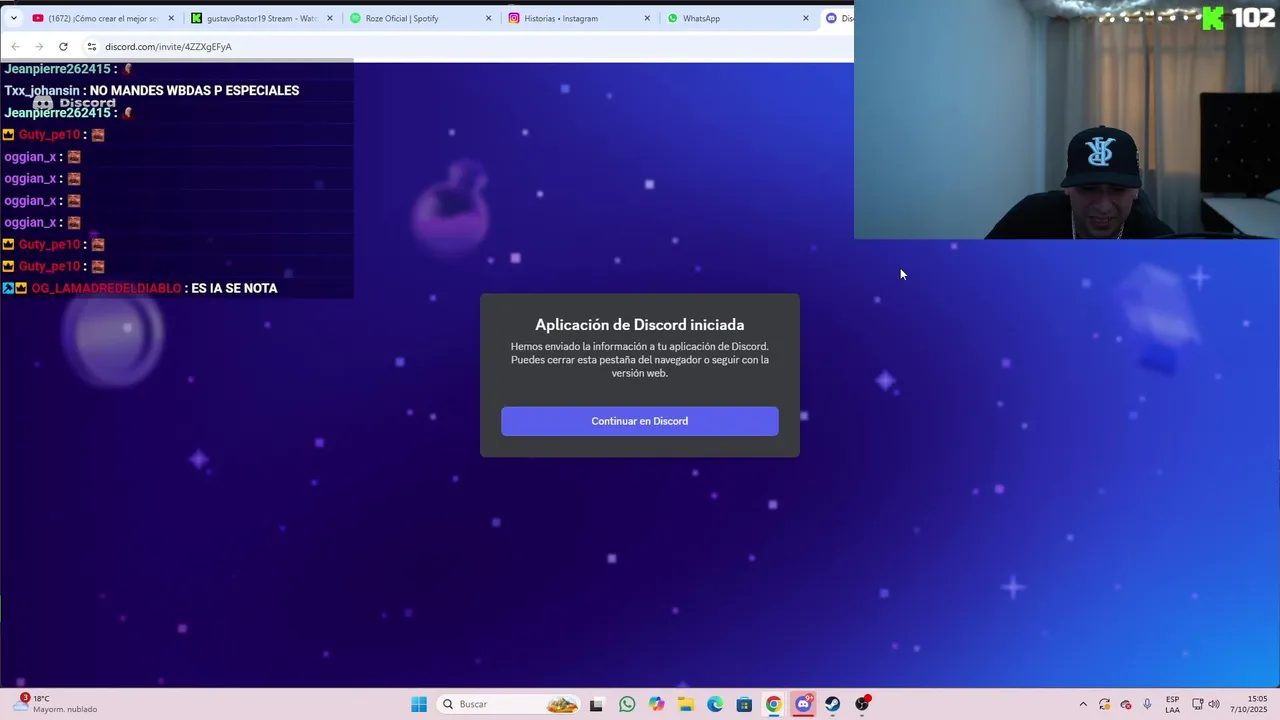
Task: Open the ESP LAA language switcher
Action: coord(1172,704)
